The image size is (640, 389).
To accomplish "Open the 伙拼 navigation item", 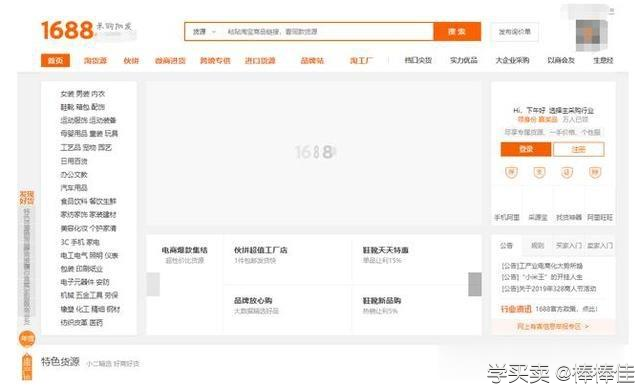I will click(x=131, y=60).
